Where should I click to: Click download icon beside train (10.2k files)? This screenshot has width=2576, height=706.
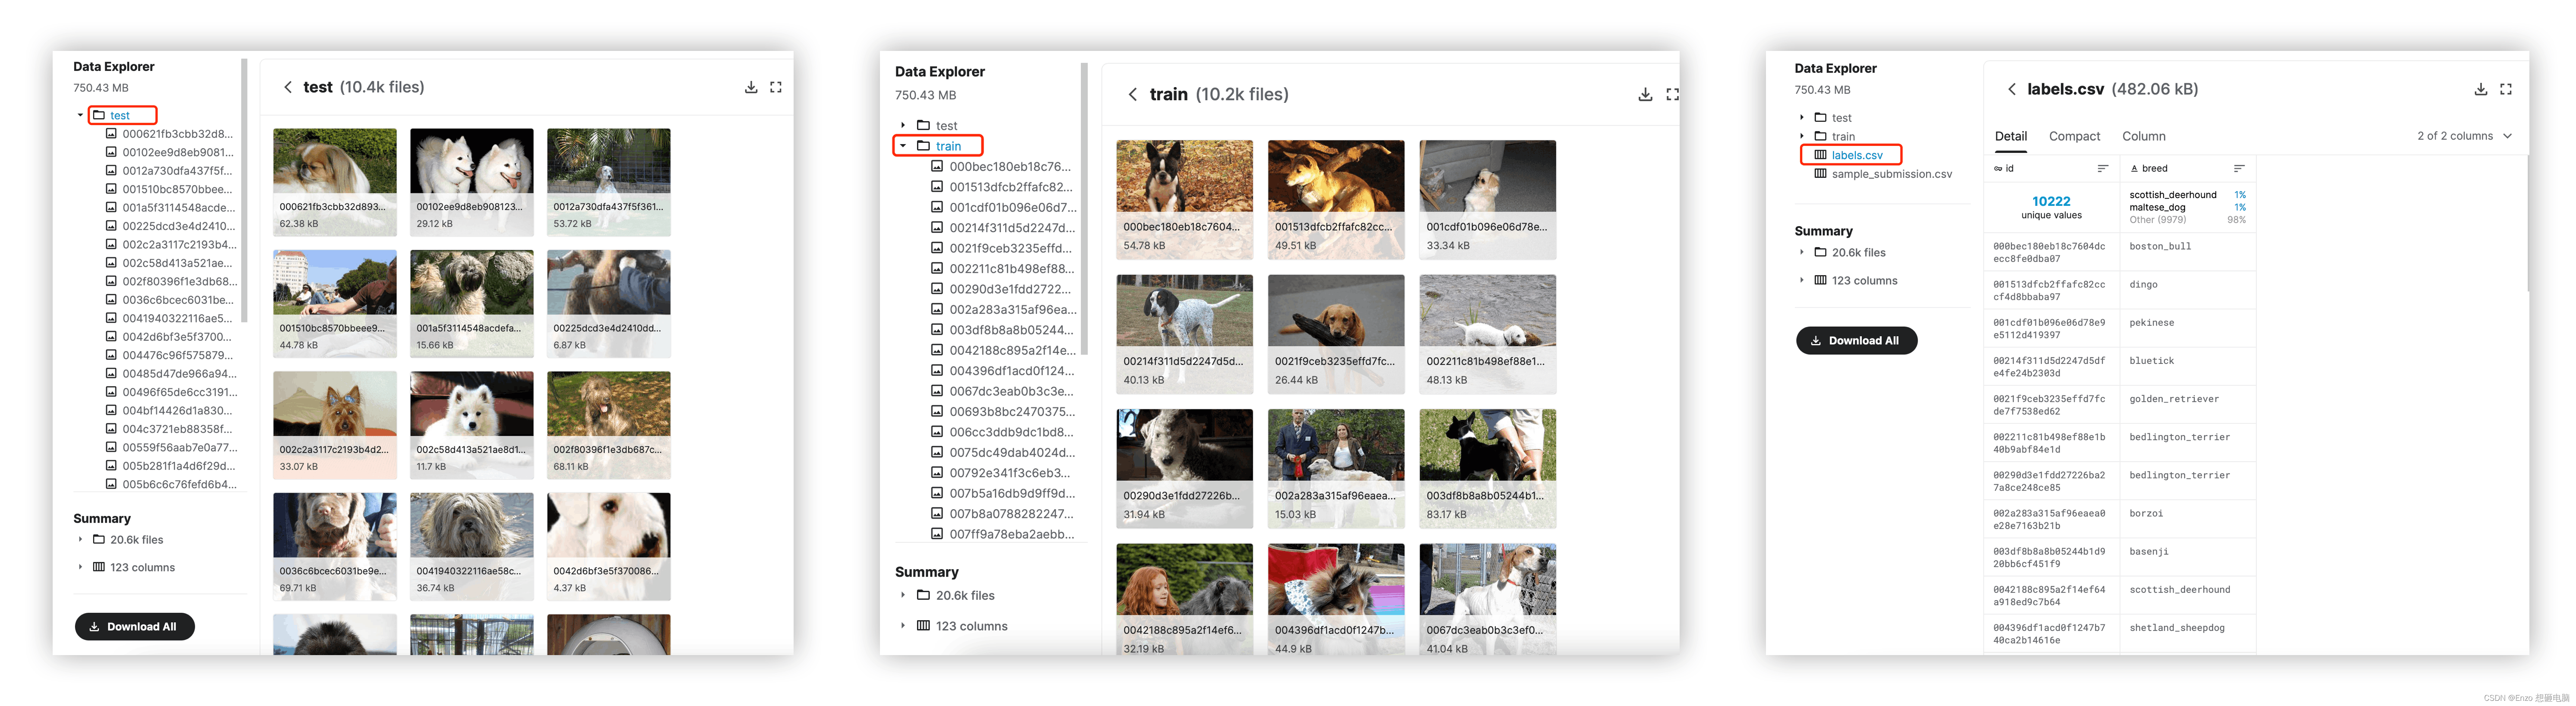click(1645, 95)
